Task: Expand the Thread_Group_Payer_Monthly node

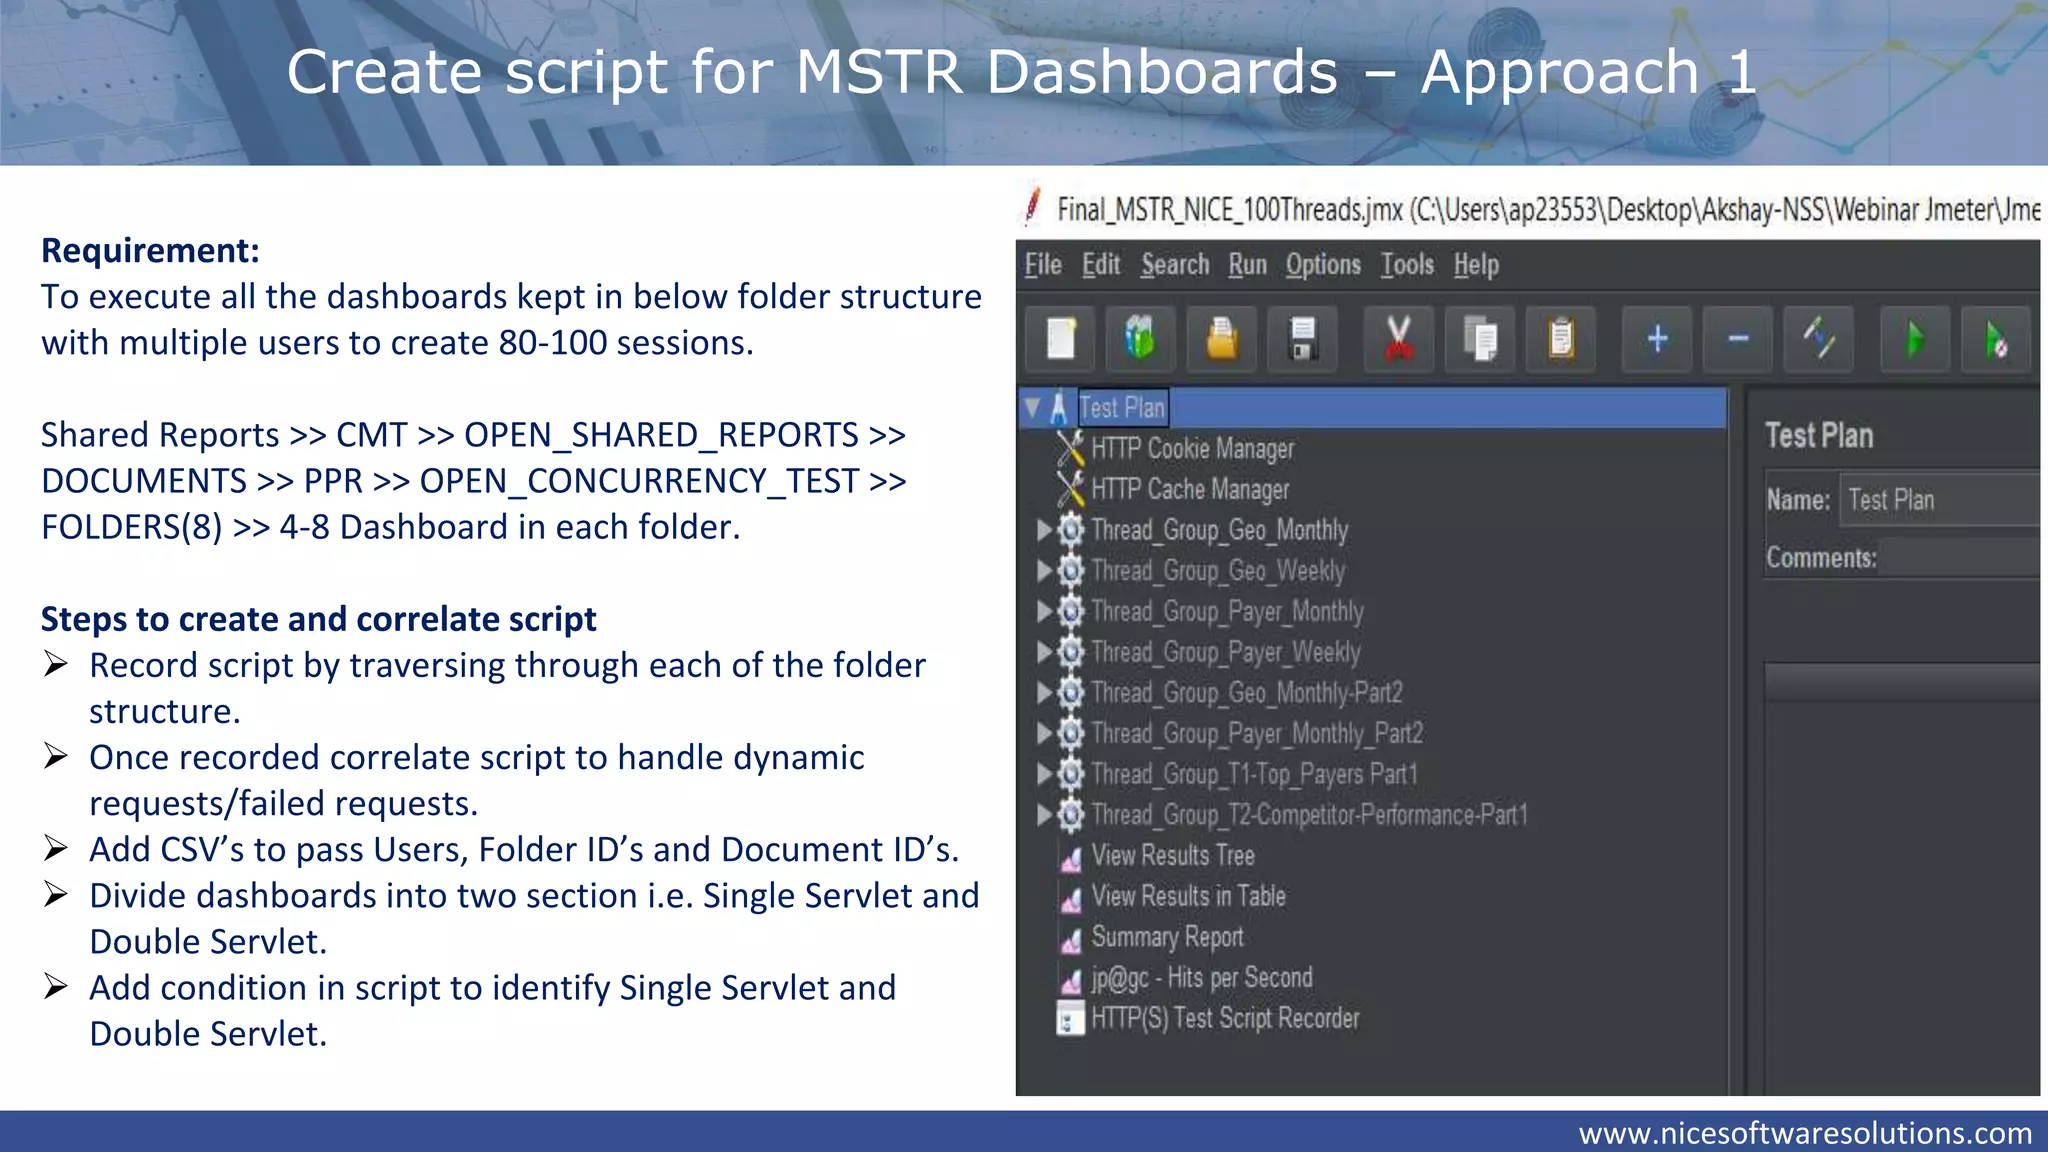Action: [x=1044, y=611]
